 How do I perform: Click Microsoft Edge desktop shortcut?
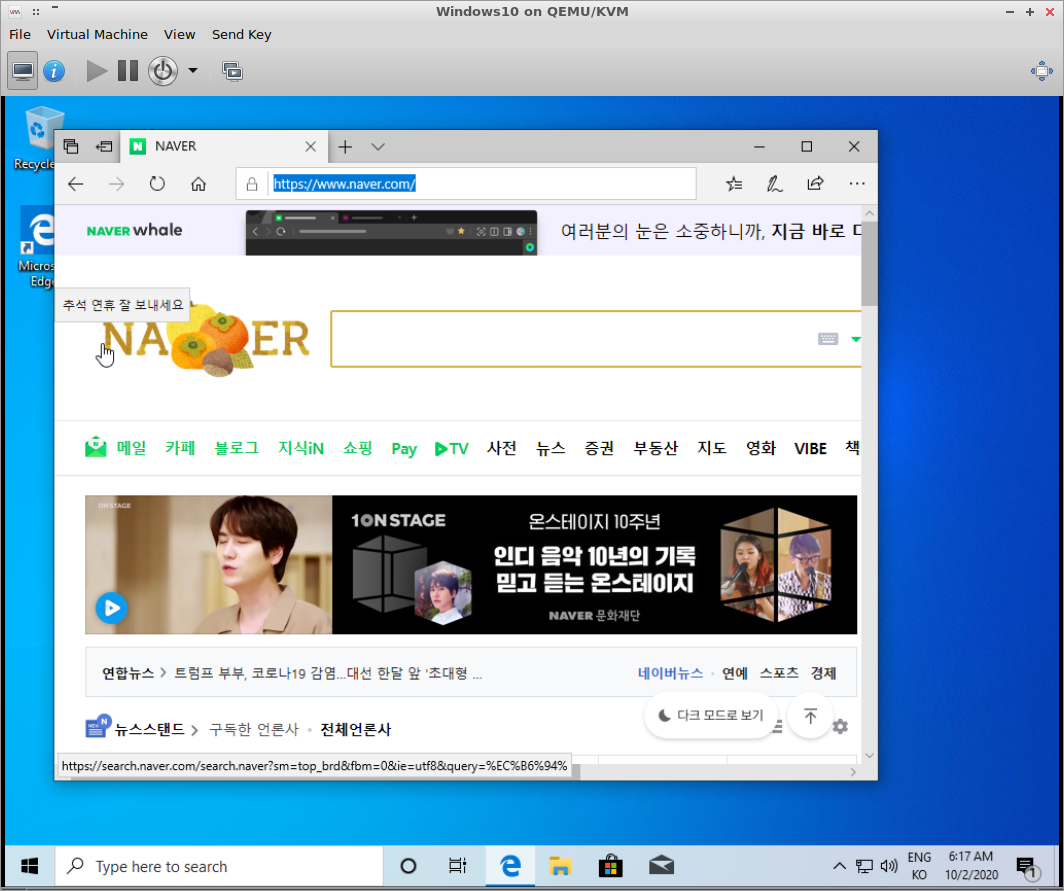tap(36, 248)
